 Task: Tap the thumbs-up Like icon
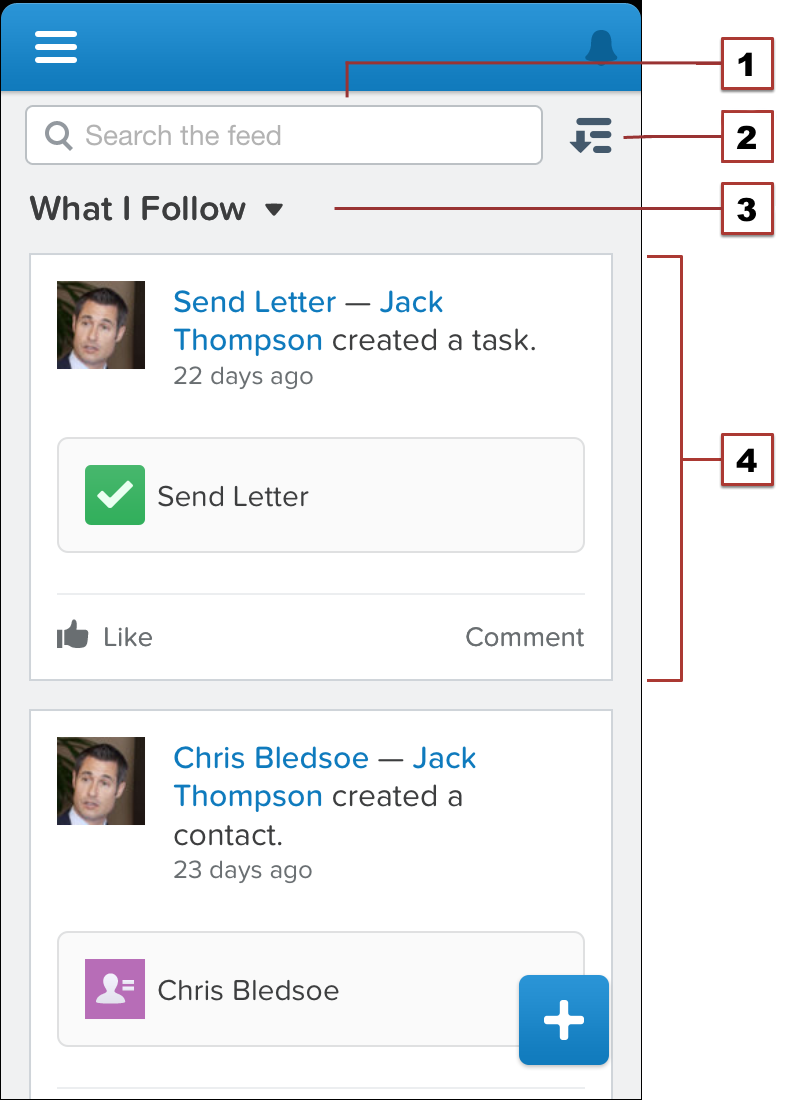(x=73, y=635)
